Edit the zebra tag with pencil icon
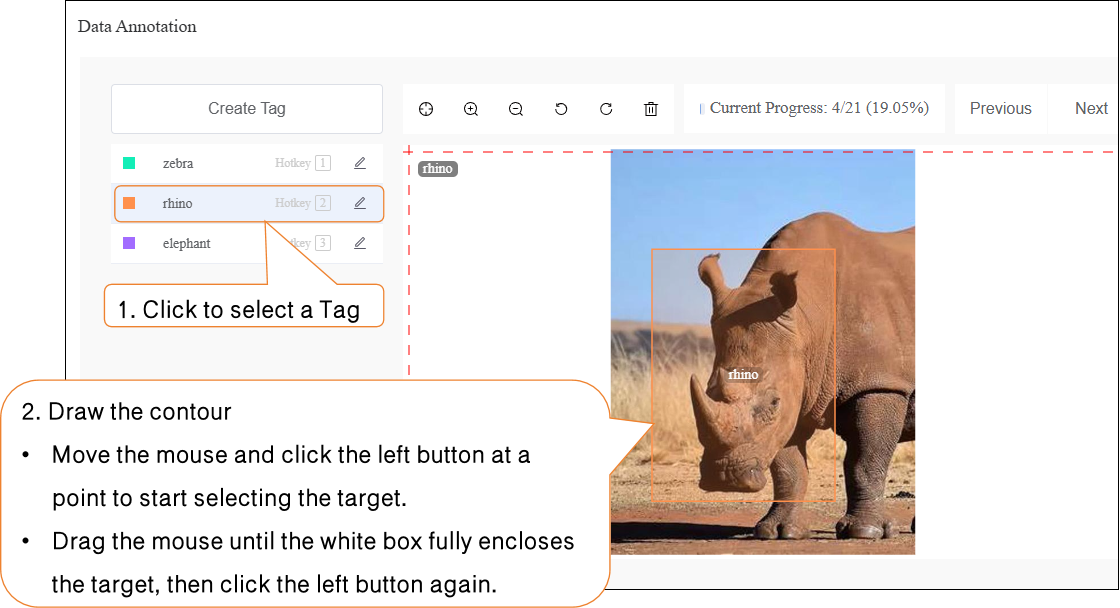 [360, 163]
